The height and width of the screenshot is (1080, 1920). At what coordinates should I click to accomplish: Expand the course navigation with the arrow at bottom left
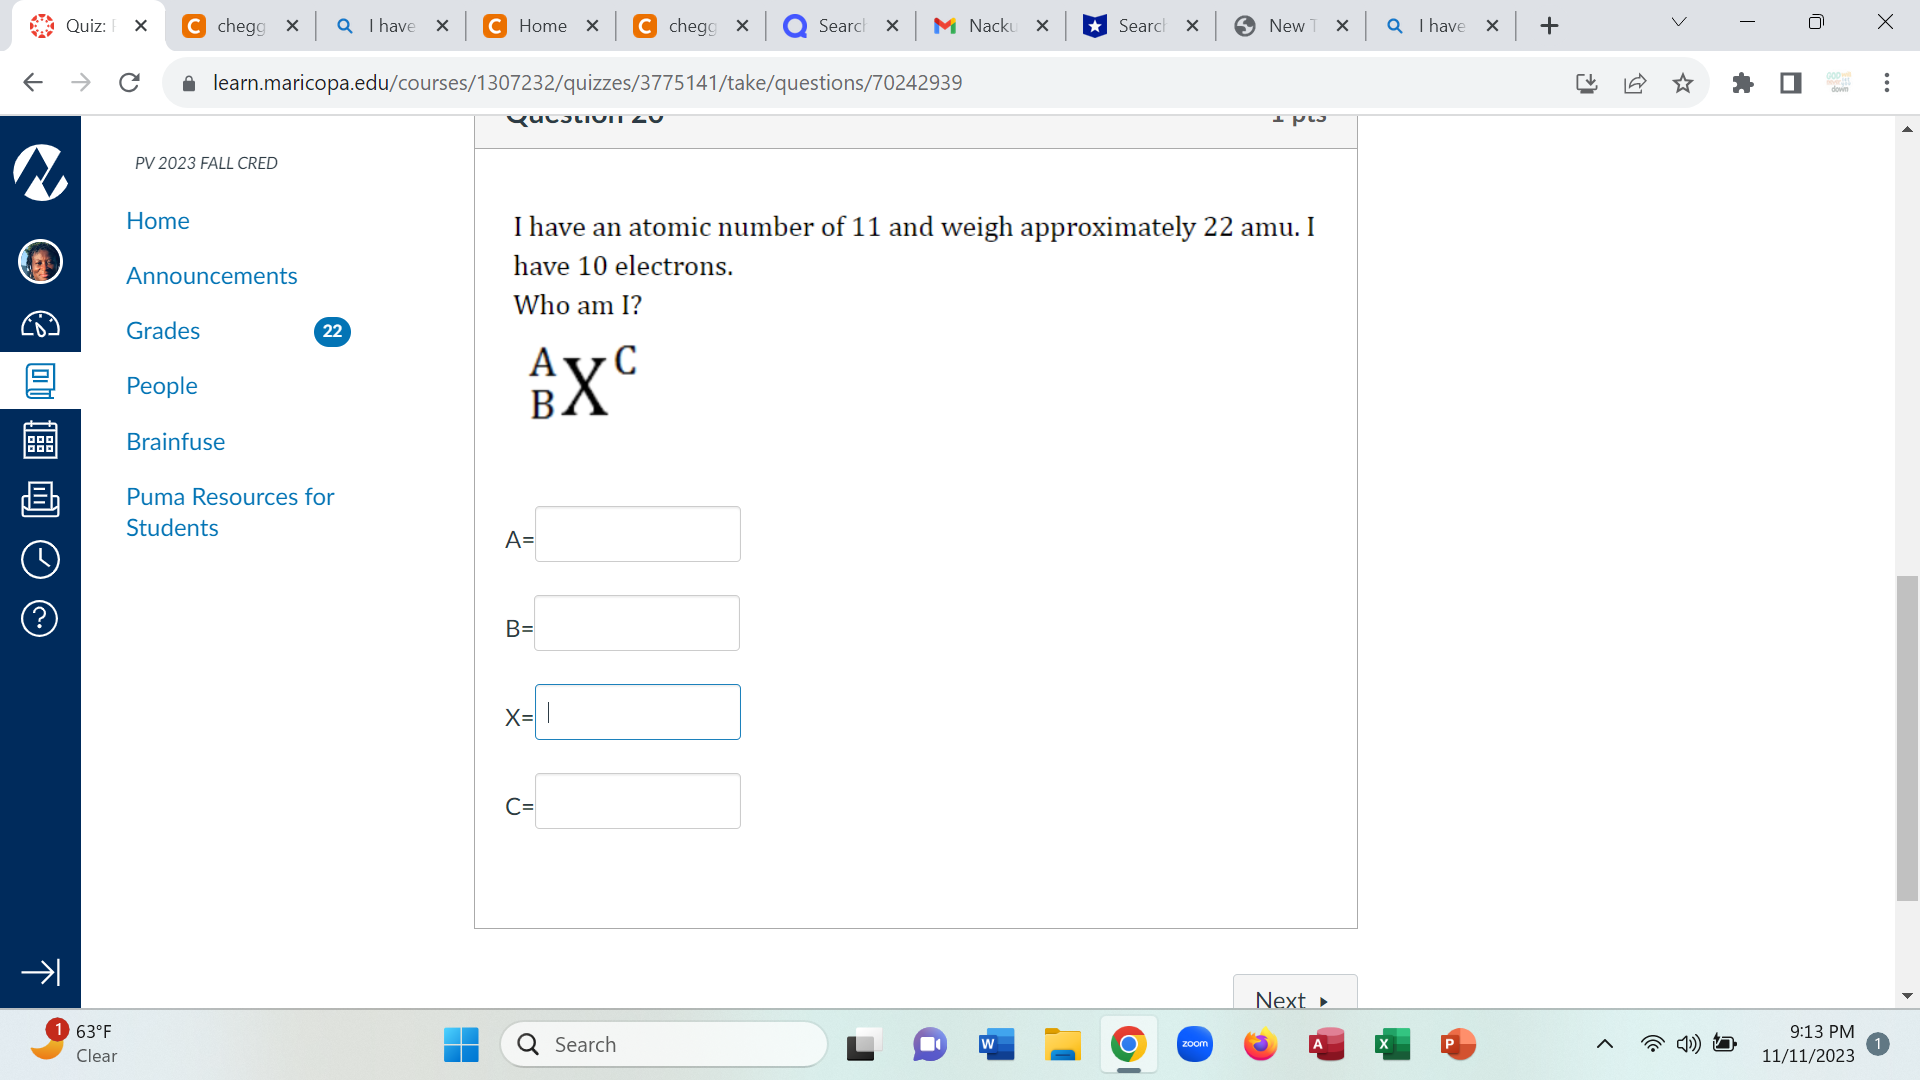pos(40,971)
